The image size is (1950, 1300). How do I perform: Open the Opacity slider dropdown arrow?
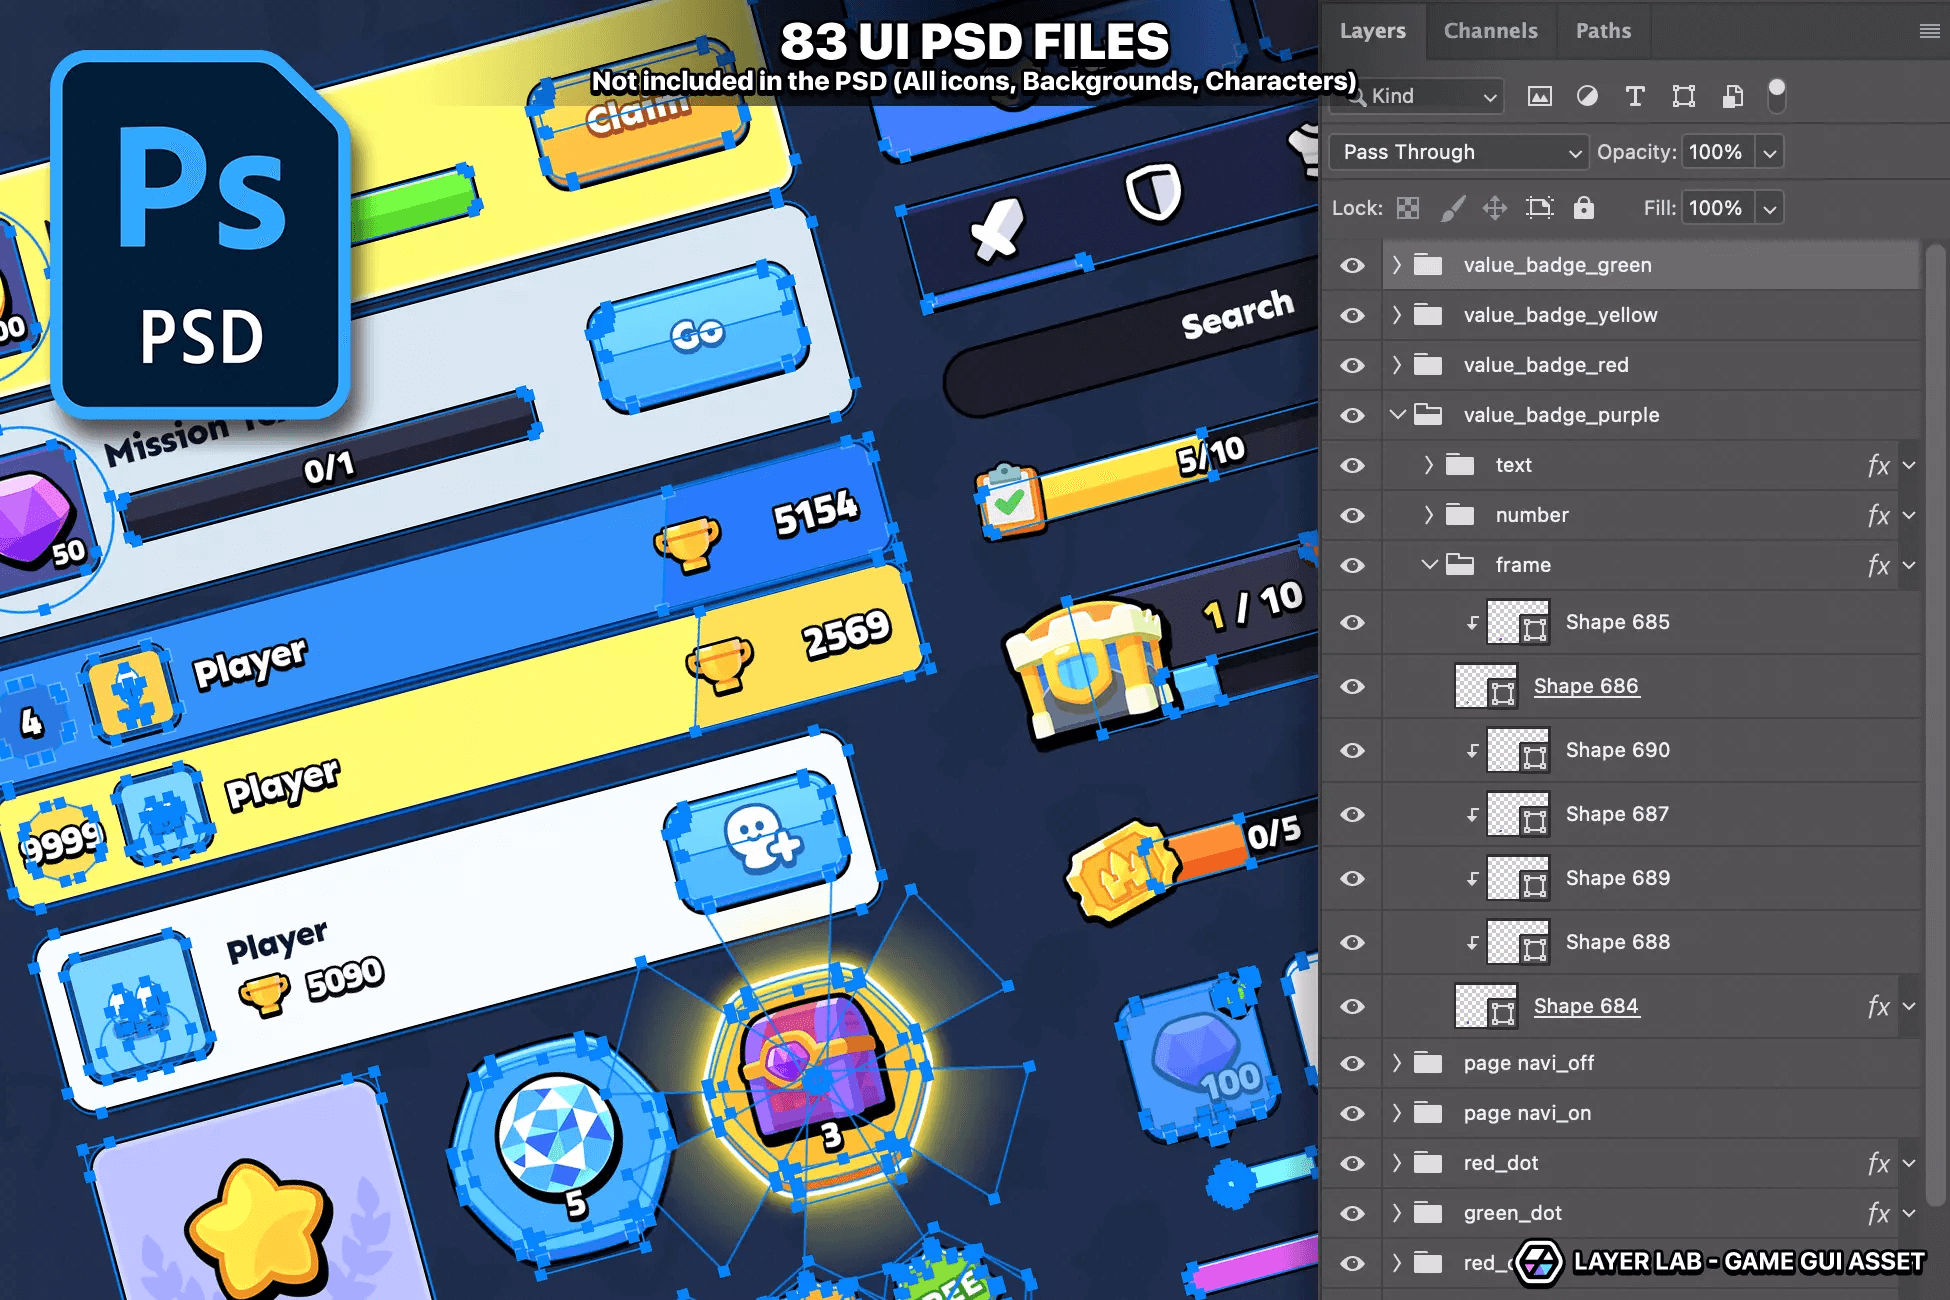click(x=1770, y=153)
